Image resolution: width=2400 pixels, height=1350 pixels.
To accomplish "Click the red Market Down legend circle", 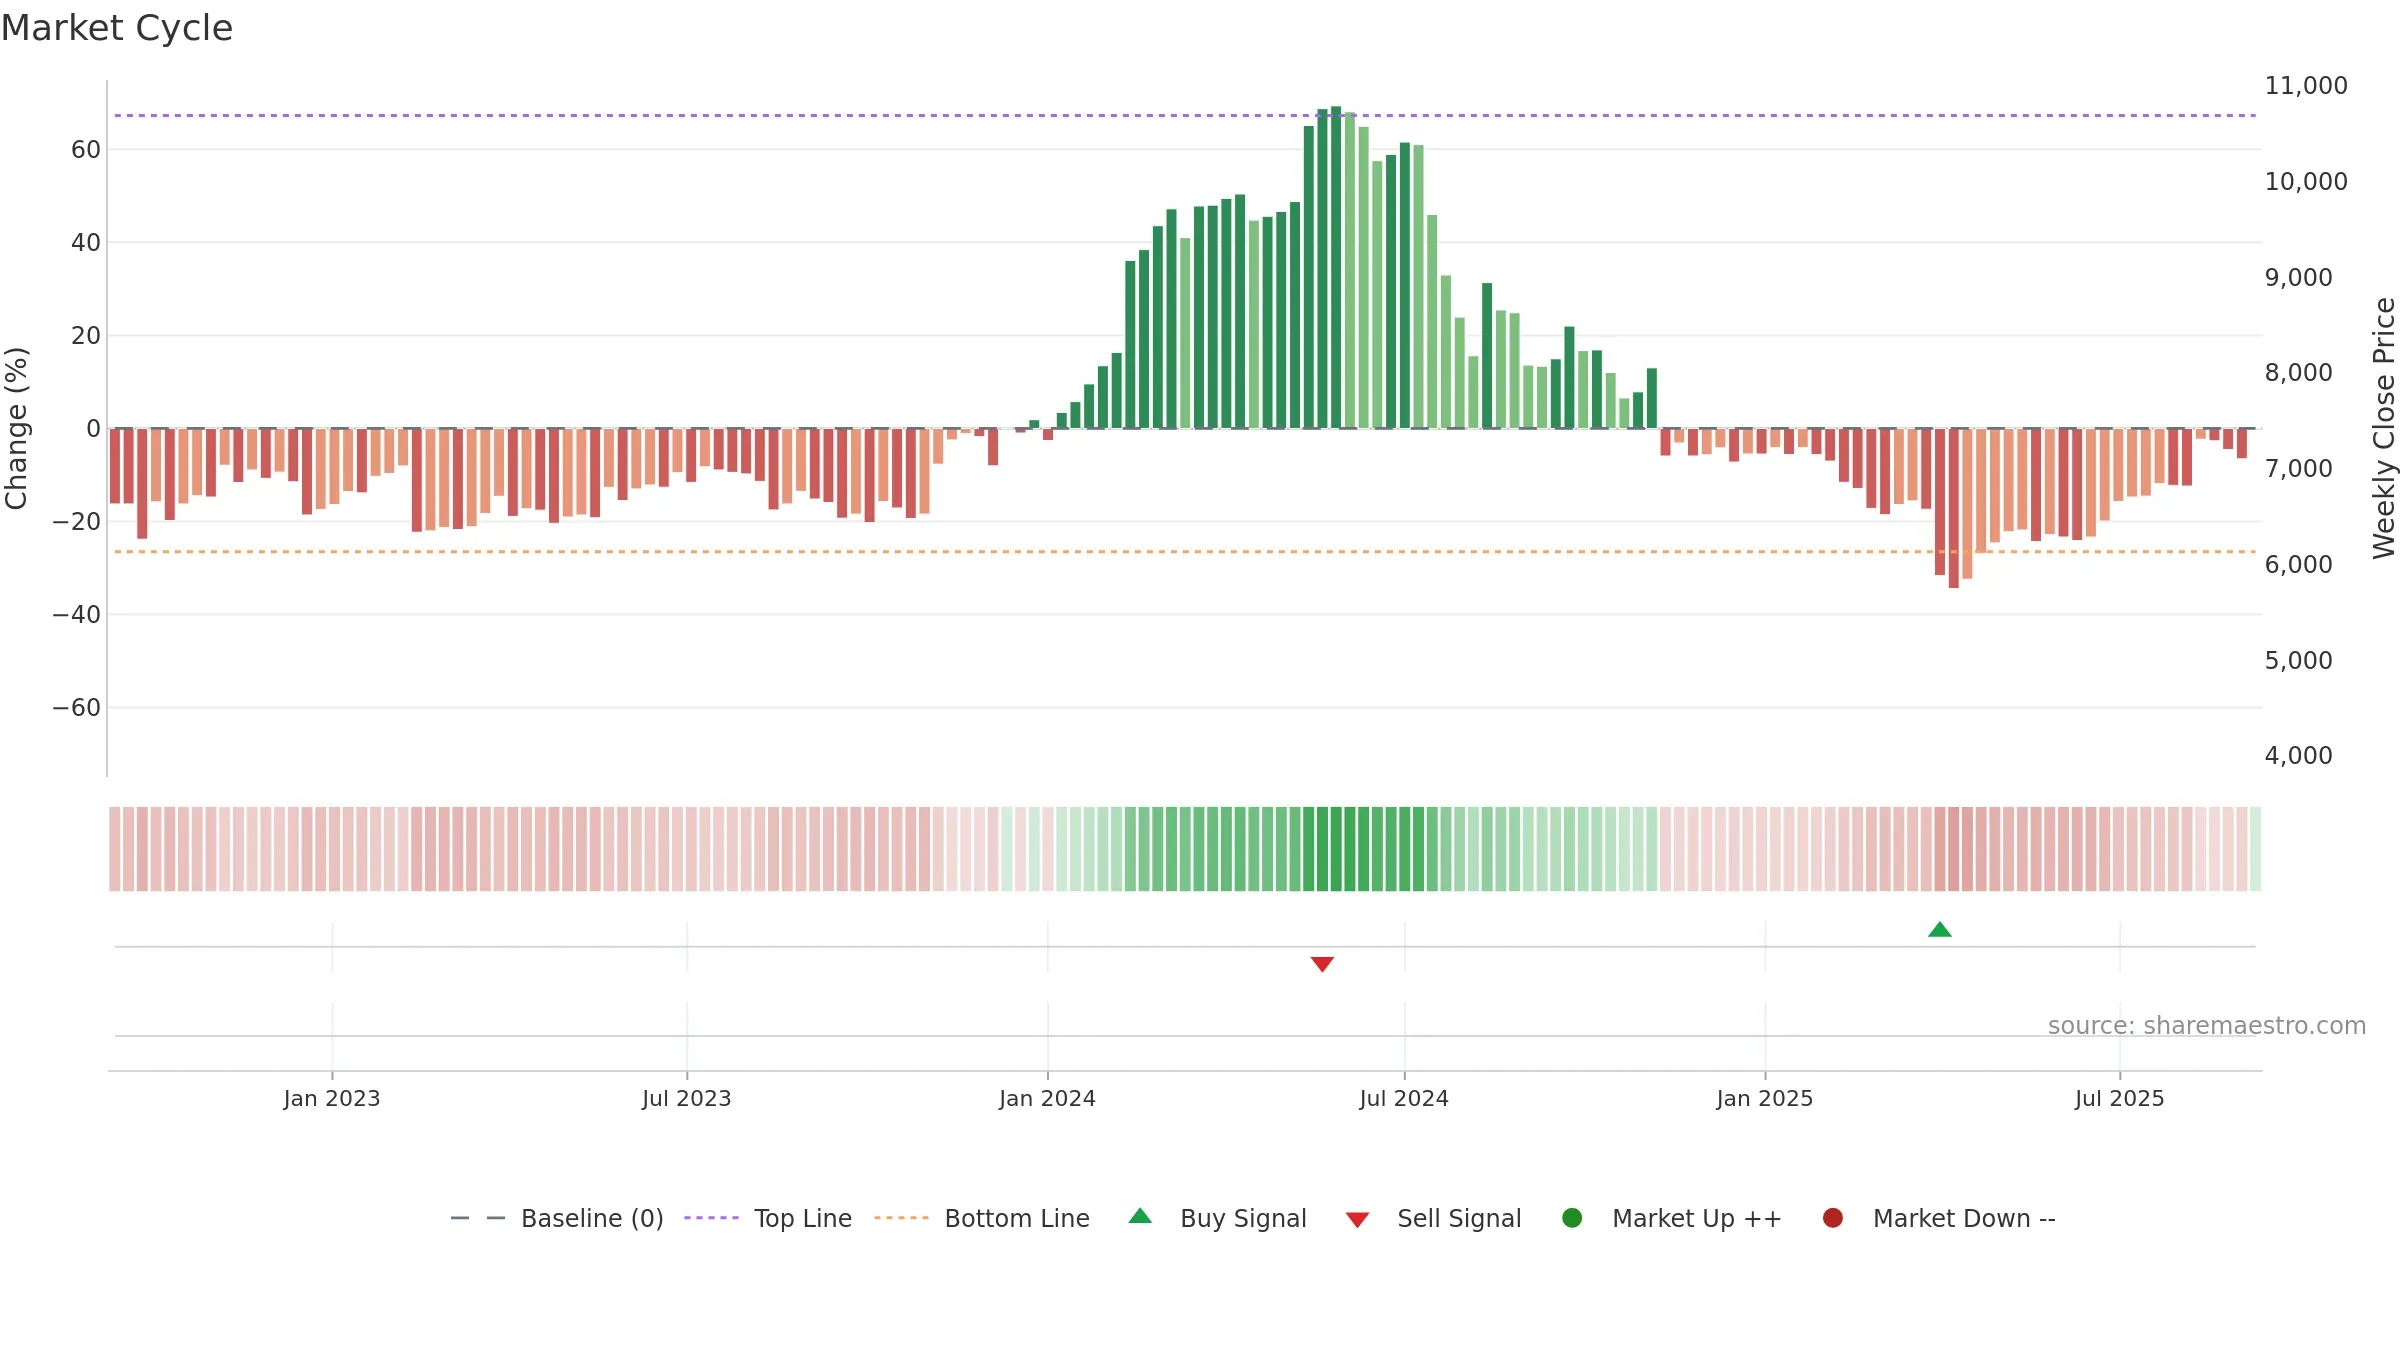I will coord(1833,1218).
